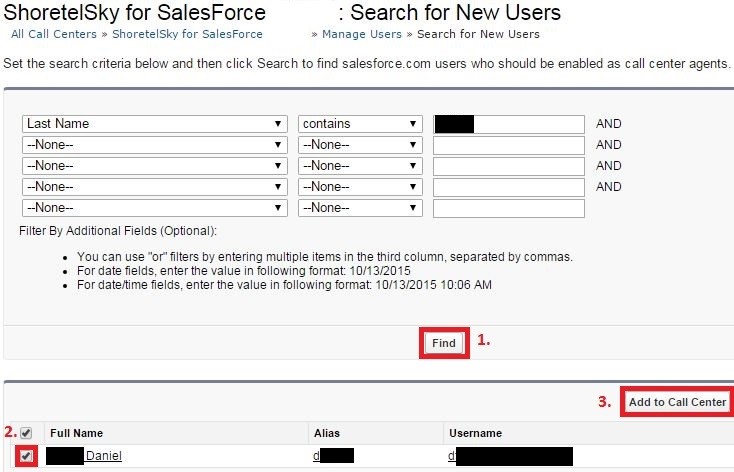Toggle the select-all checkbox in table header

tap(26, 433)
